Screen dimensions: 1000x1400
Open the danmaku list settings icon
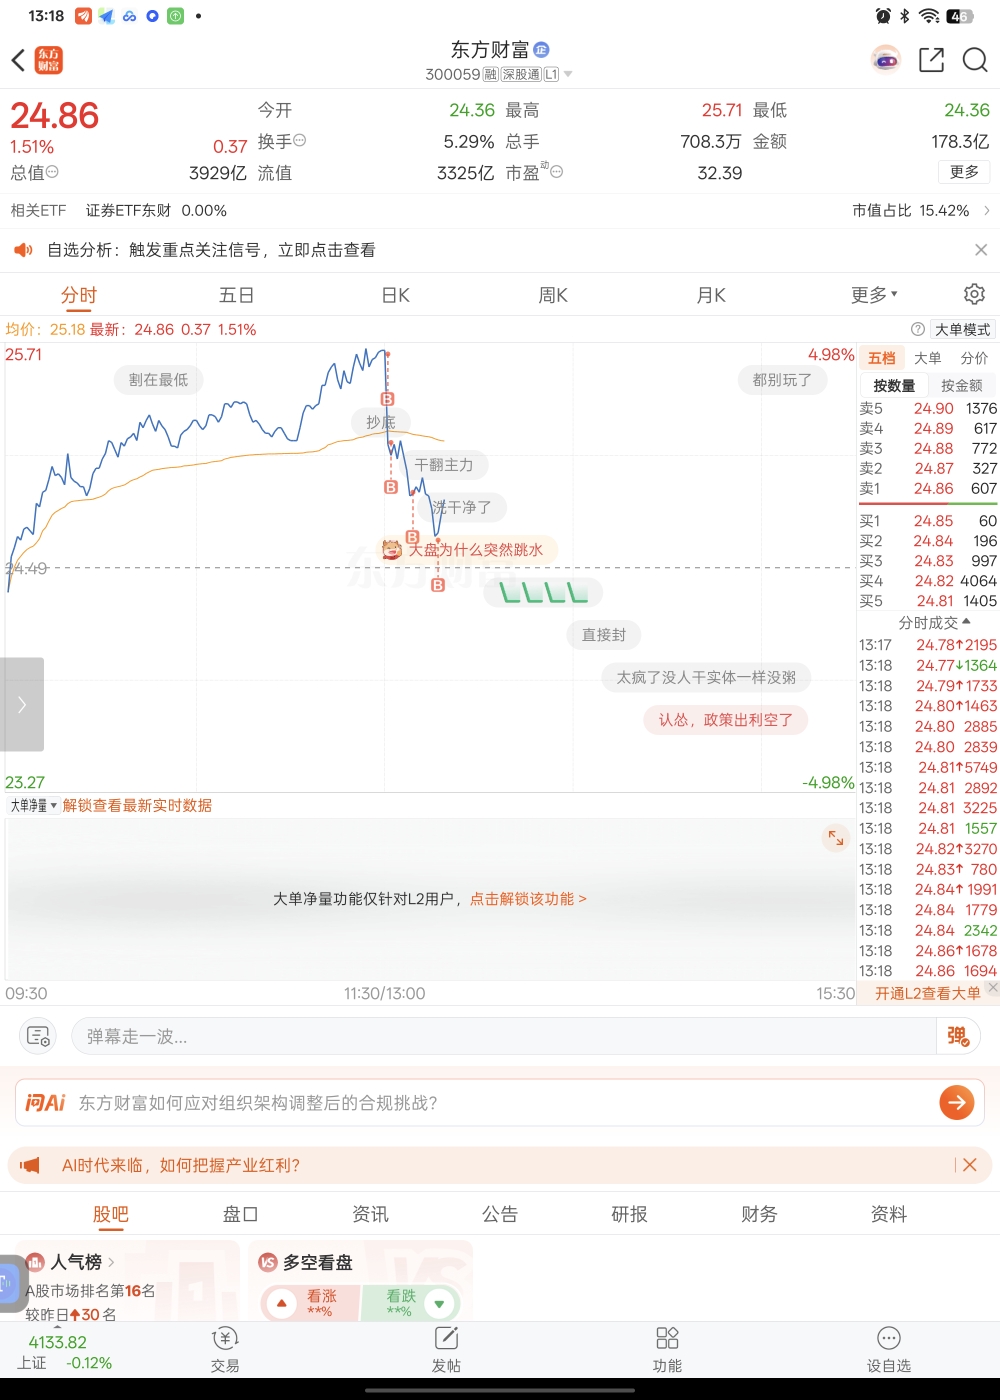[38, 1036]
